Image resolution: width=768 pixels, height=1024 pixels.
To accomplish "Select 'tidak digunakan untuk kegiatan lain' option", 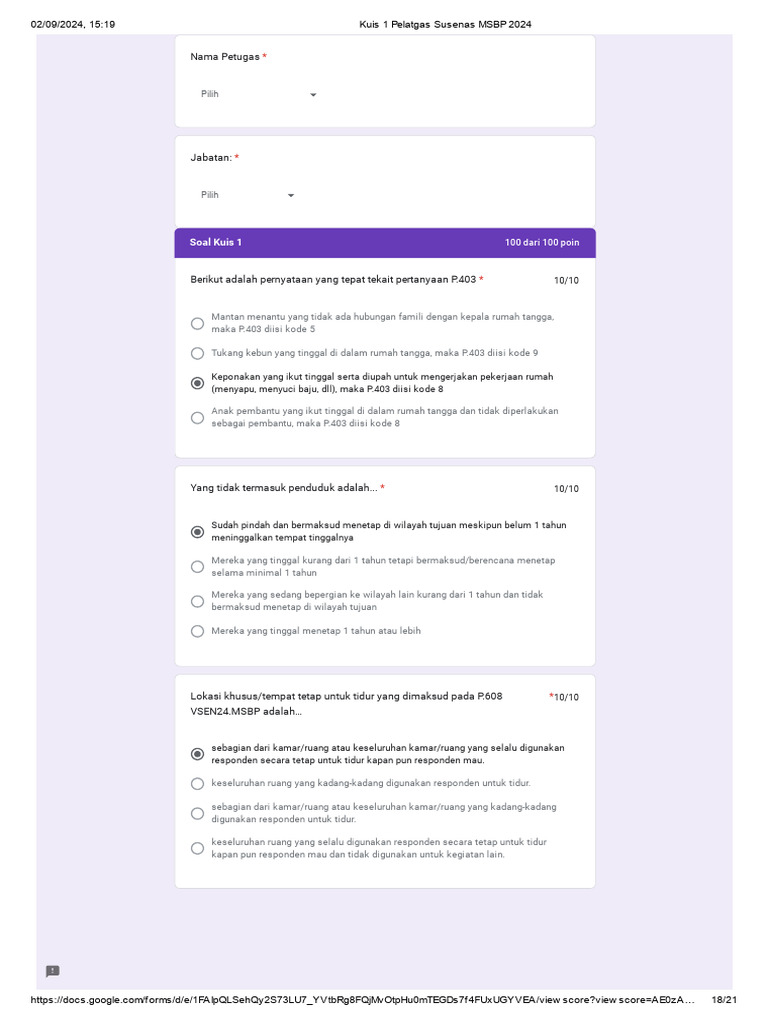I will coord(197,848).
